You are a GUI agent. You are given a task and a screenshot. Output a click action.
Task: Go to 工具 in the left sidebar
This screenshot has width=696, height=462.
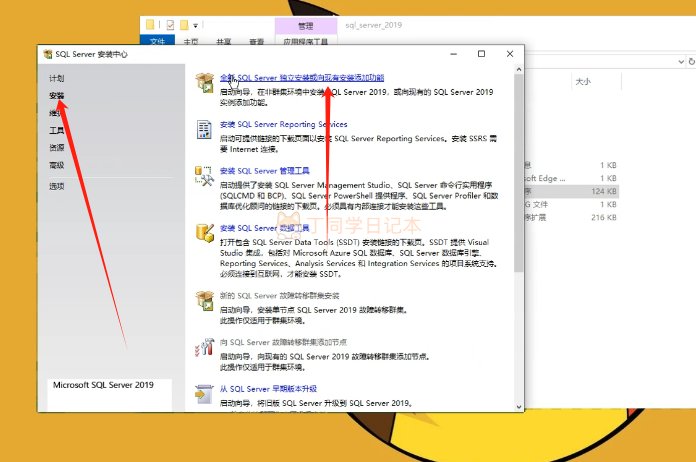57,131
